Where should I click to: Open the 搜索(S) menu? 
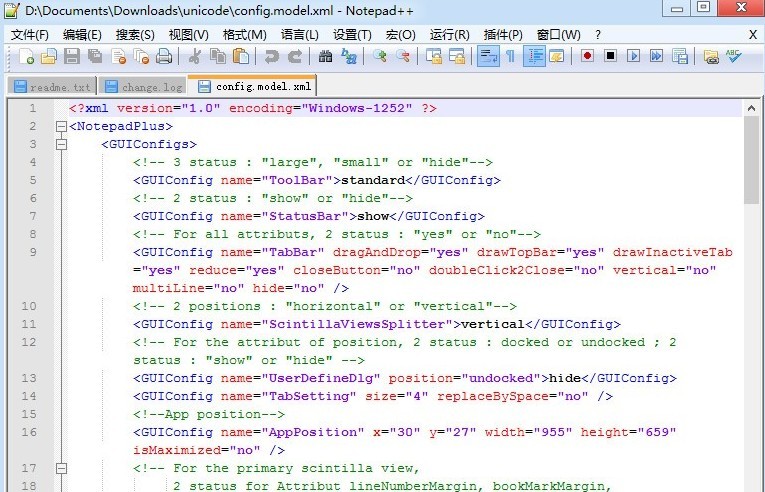pyautogui.click(x=135, y=34)
